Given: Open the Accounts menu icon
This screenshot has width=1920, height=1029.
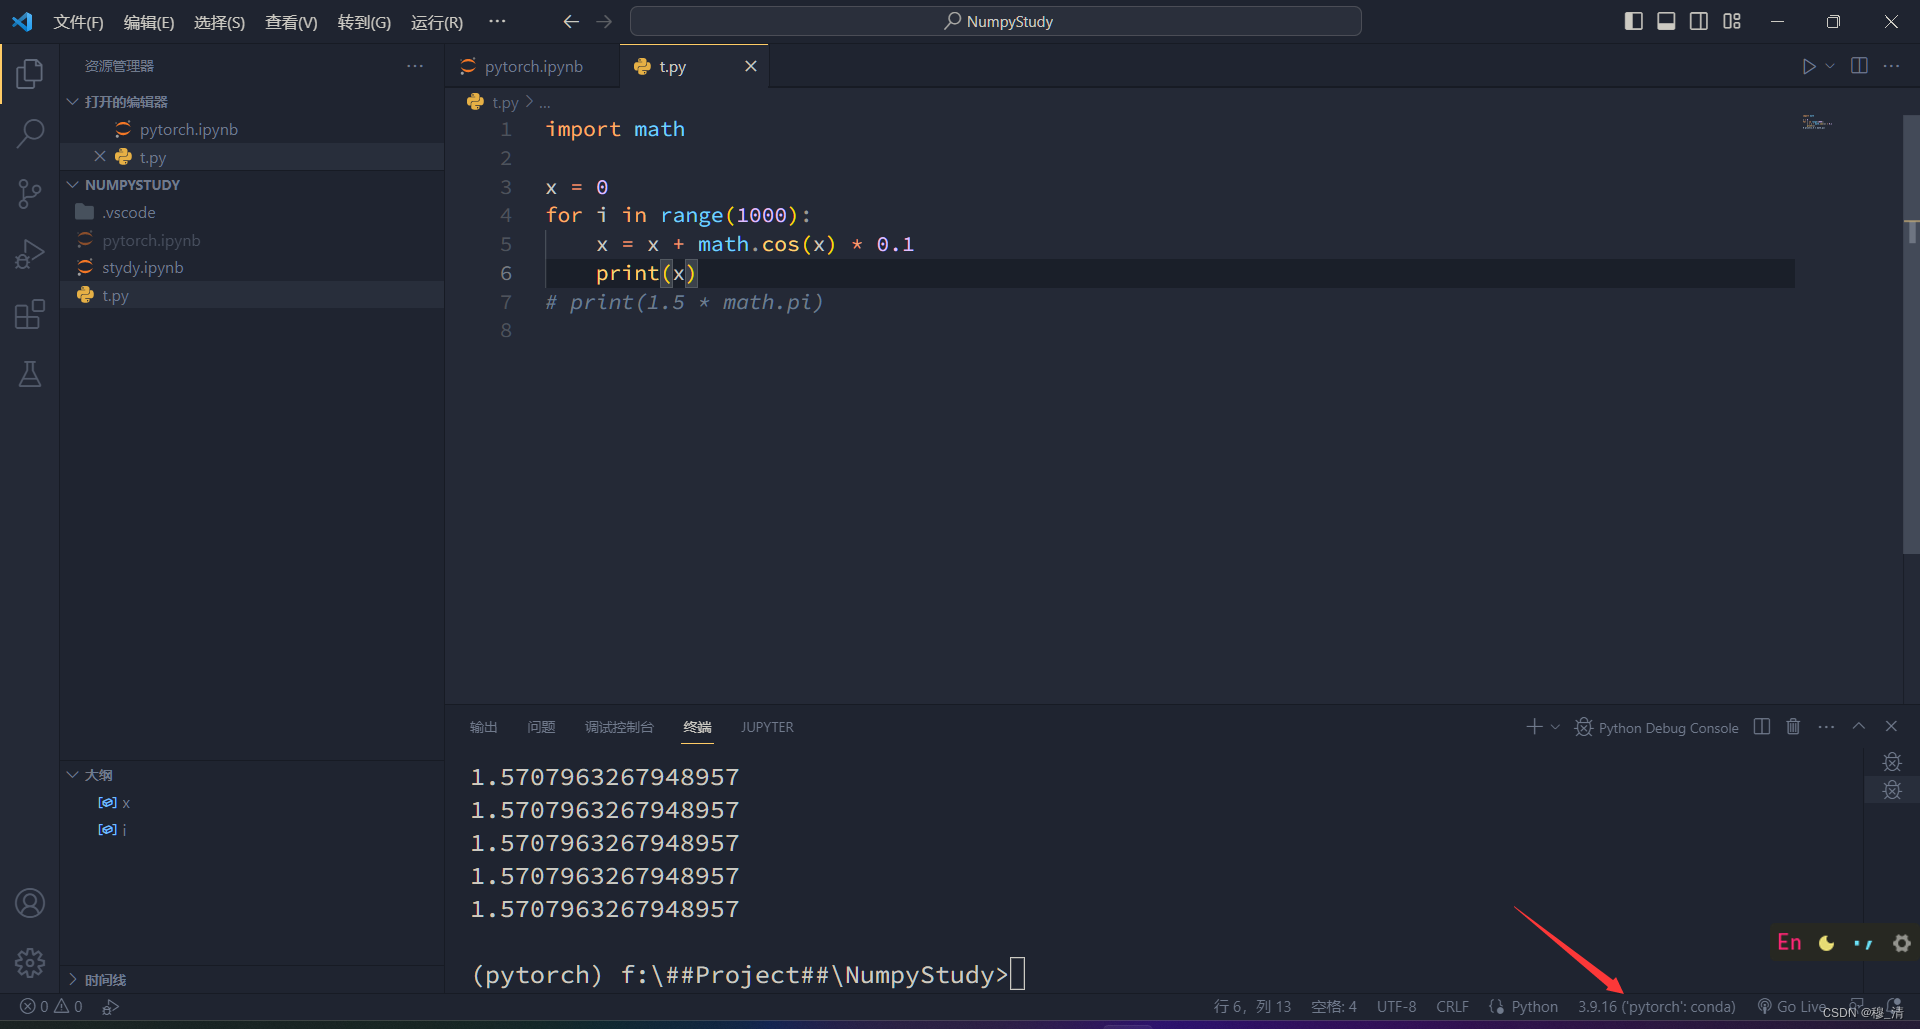Looking at the screenshot, I should coord(30,903).
